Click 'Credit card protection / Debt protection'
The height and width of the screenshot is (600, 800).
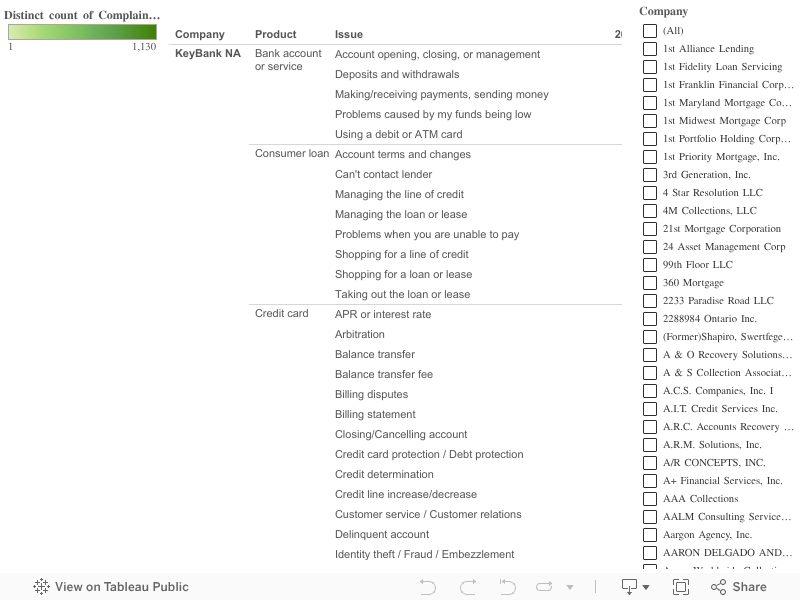coord(429,454)
